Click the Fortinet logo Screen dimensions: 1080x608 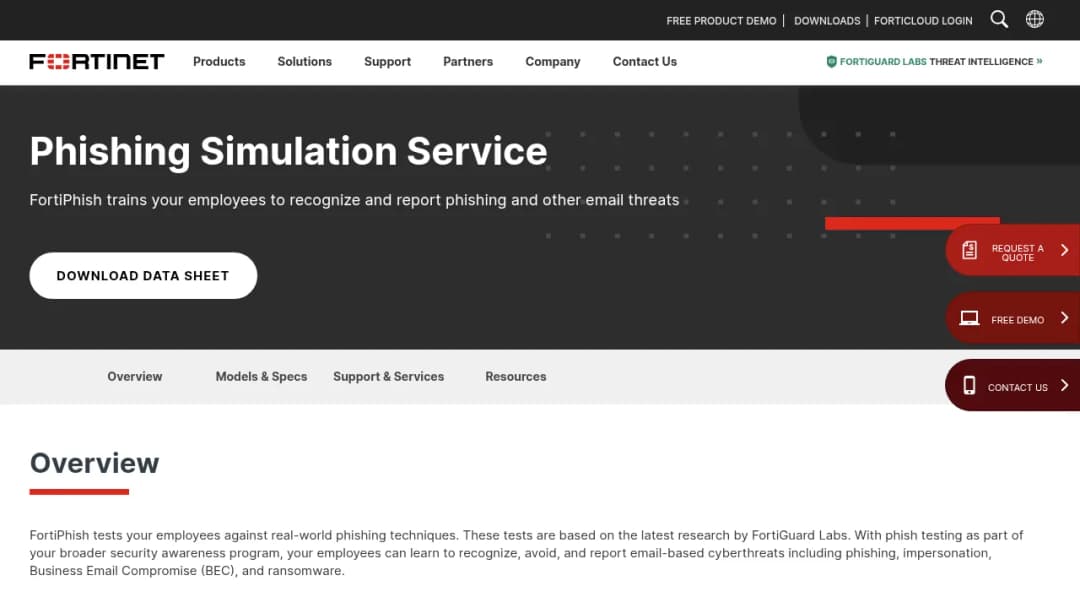pyautogui.click(x=96, y=61)
